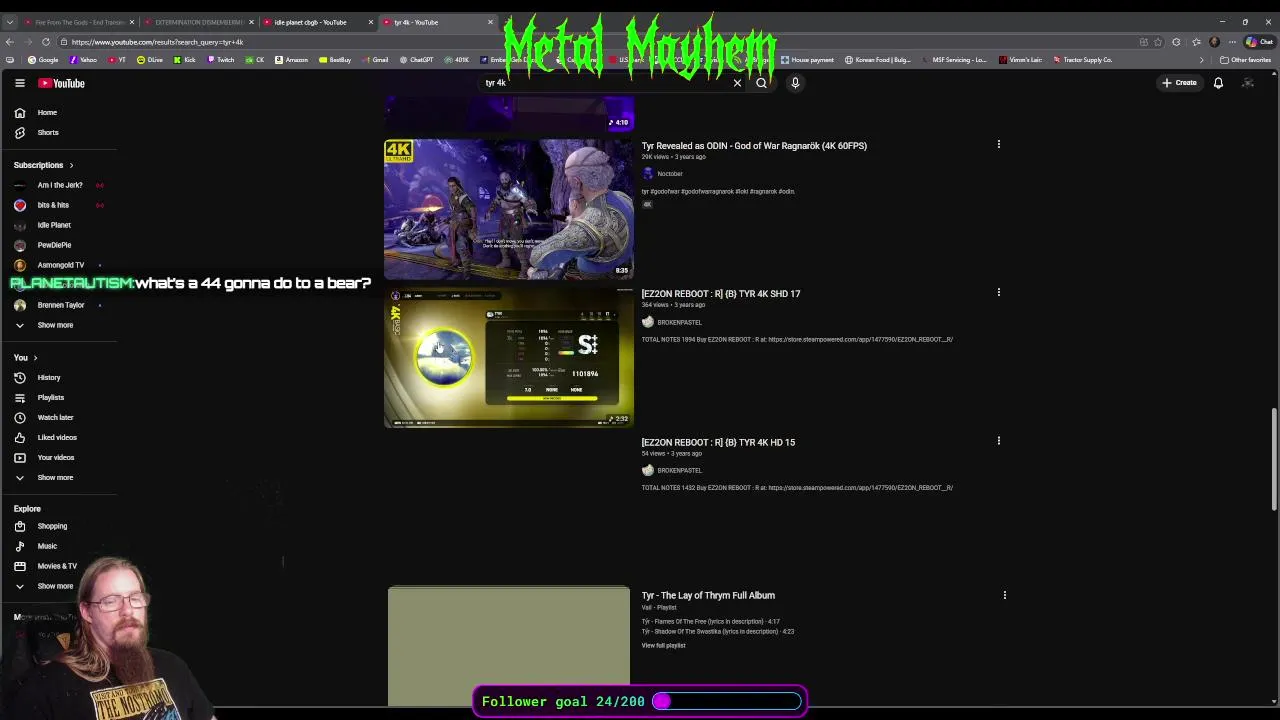The image size is (1280, 720).
Task: Reload the page with the refresh icon
Action: 46,42
